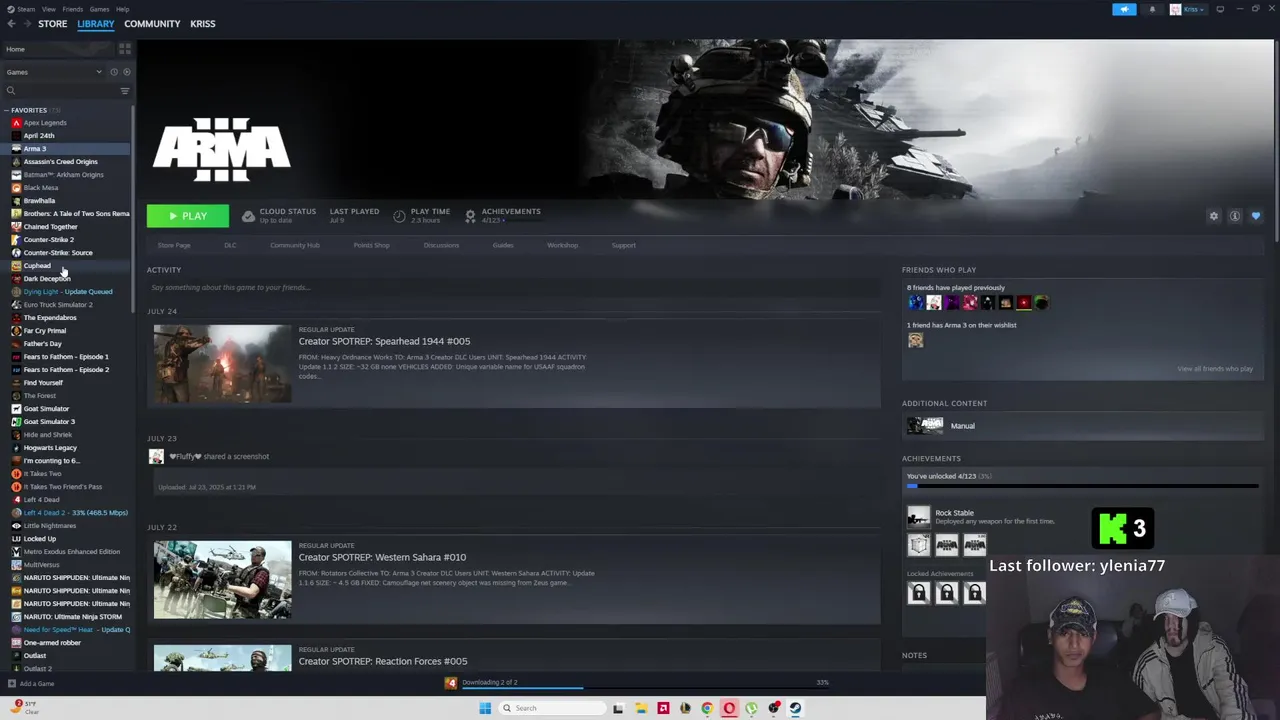Screen dimensions: 1280x720
Task: Switch to Big Picture mode icon
Action: tap(1220, 9)
